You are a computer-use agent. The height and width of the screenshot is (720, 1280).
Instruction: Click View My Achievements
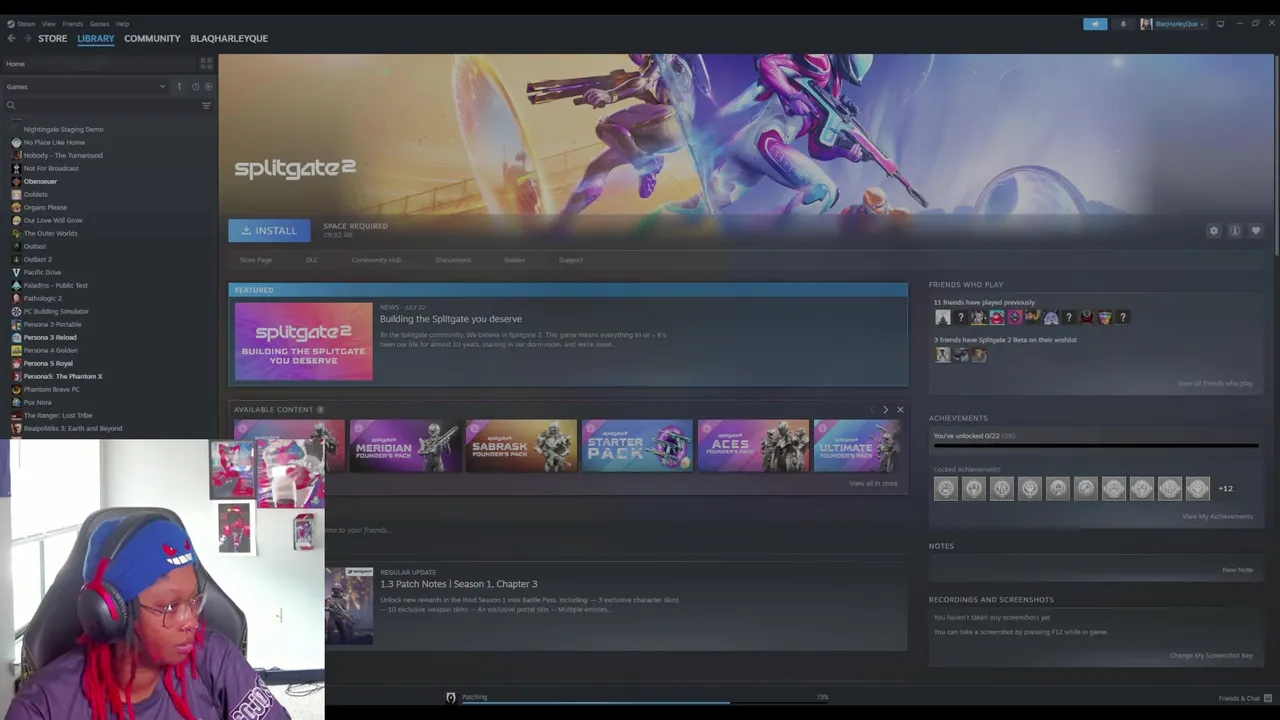click(1217, 517)
